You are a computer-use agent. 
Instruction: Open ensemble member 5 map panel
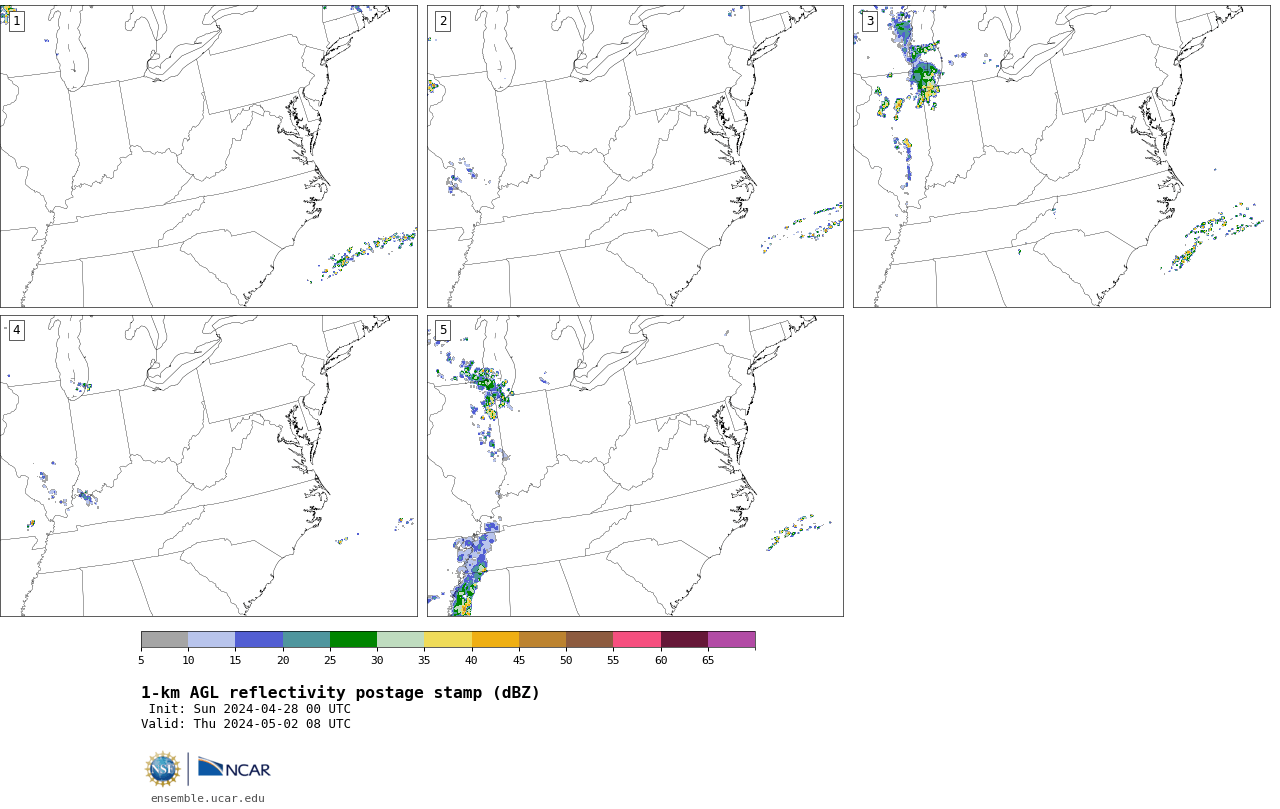[x=635, y=466]
